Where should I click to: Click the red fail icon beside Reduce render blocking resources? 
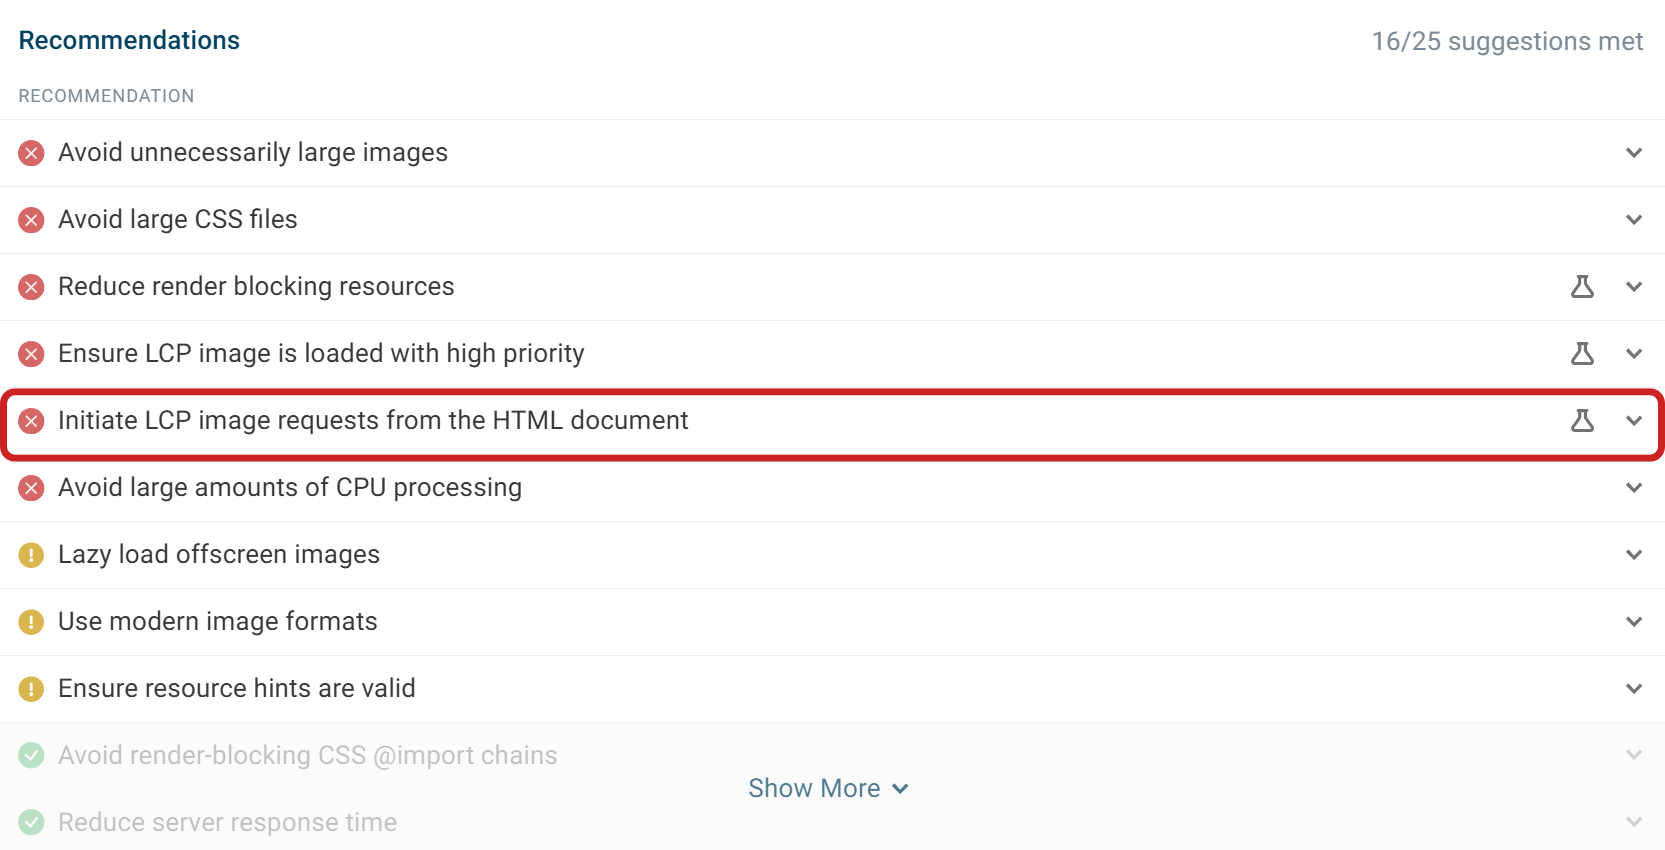pyautogui.click(x=31, y=287)
